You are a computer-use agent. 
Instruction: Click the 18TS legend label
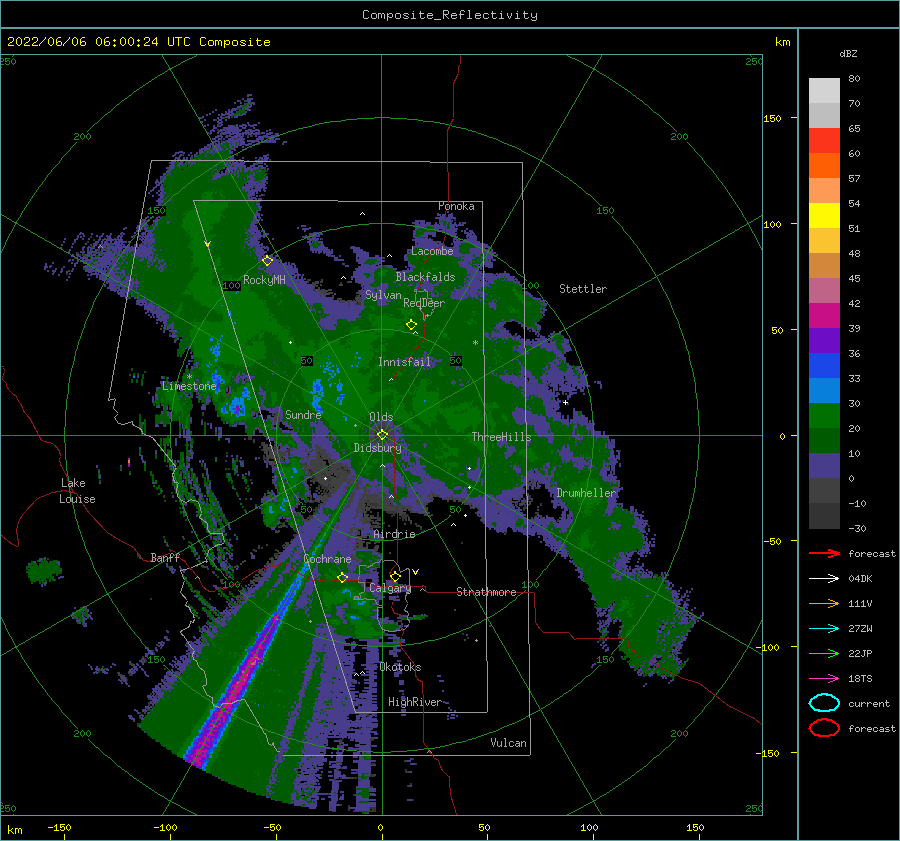point(860,679)
